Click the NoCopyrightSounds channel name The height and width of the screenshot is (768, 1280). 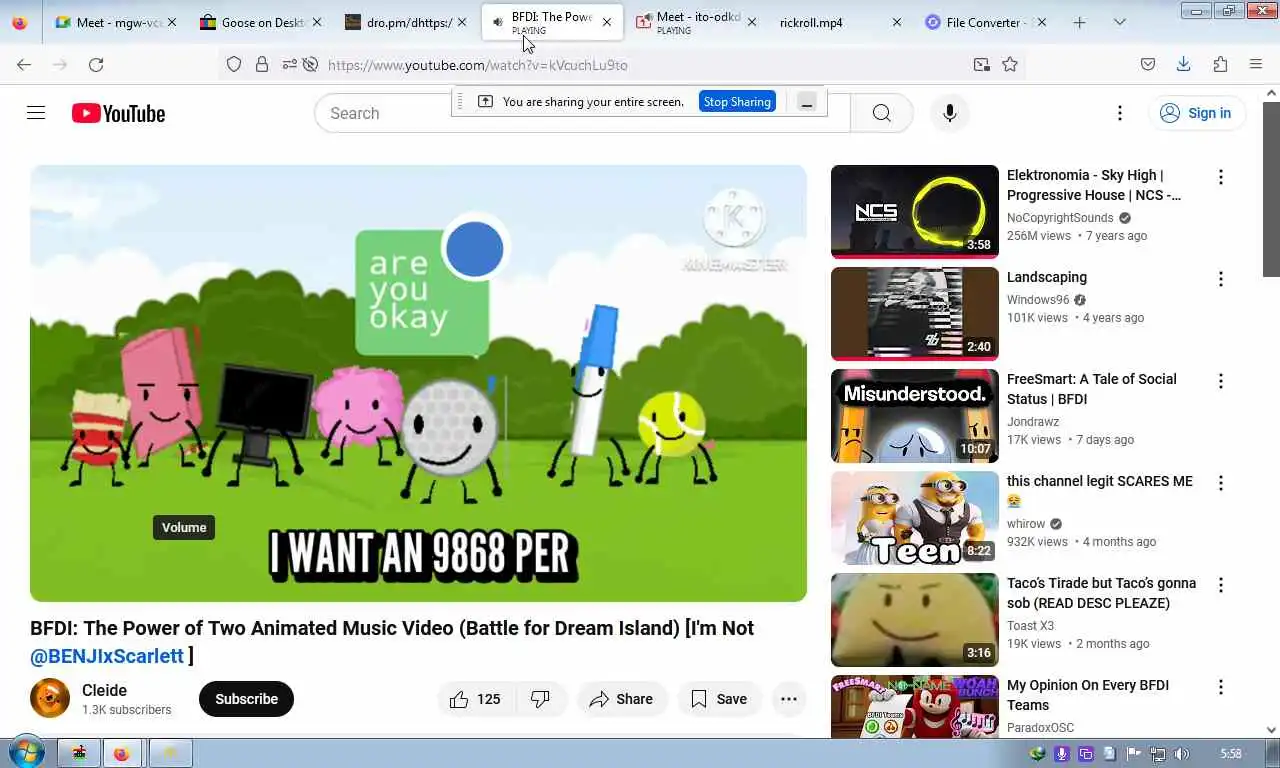(1060, 218)
